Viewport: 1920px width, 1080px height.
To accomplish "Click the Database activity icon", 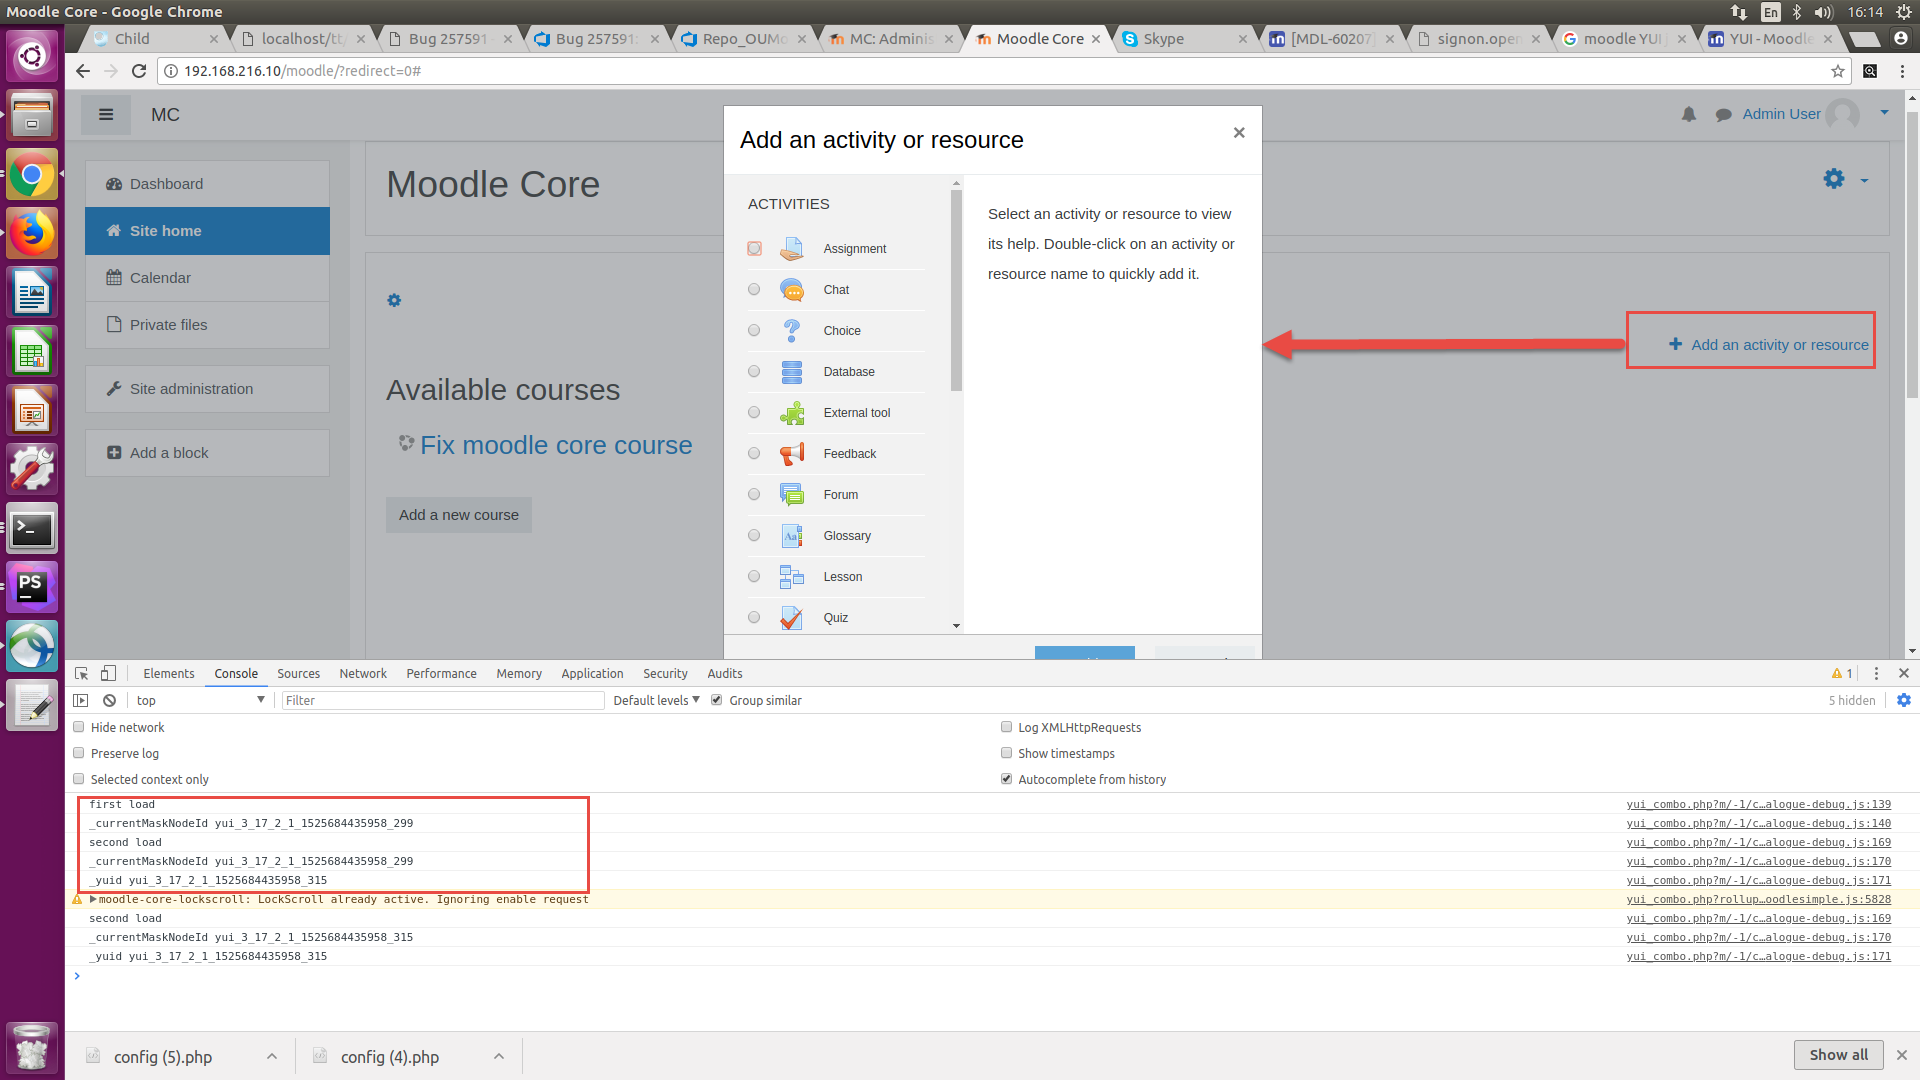I will click(x=792, y=372).
